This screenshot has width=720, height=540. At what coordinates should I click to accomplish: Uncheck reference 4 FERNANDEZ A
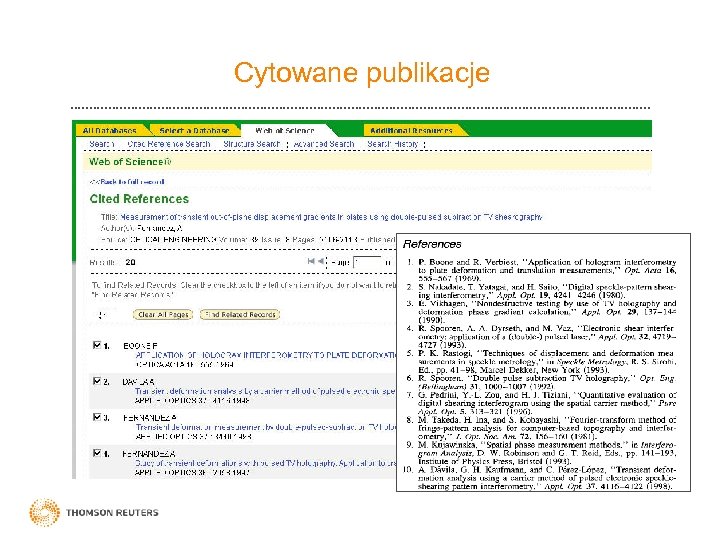[97, 453]
